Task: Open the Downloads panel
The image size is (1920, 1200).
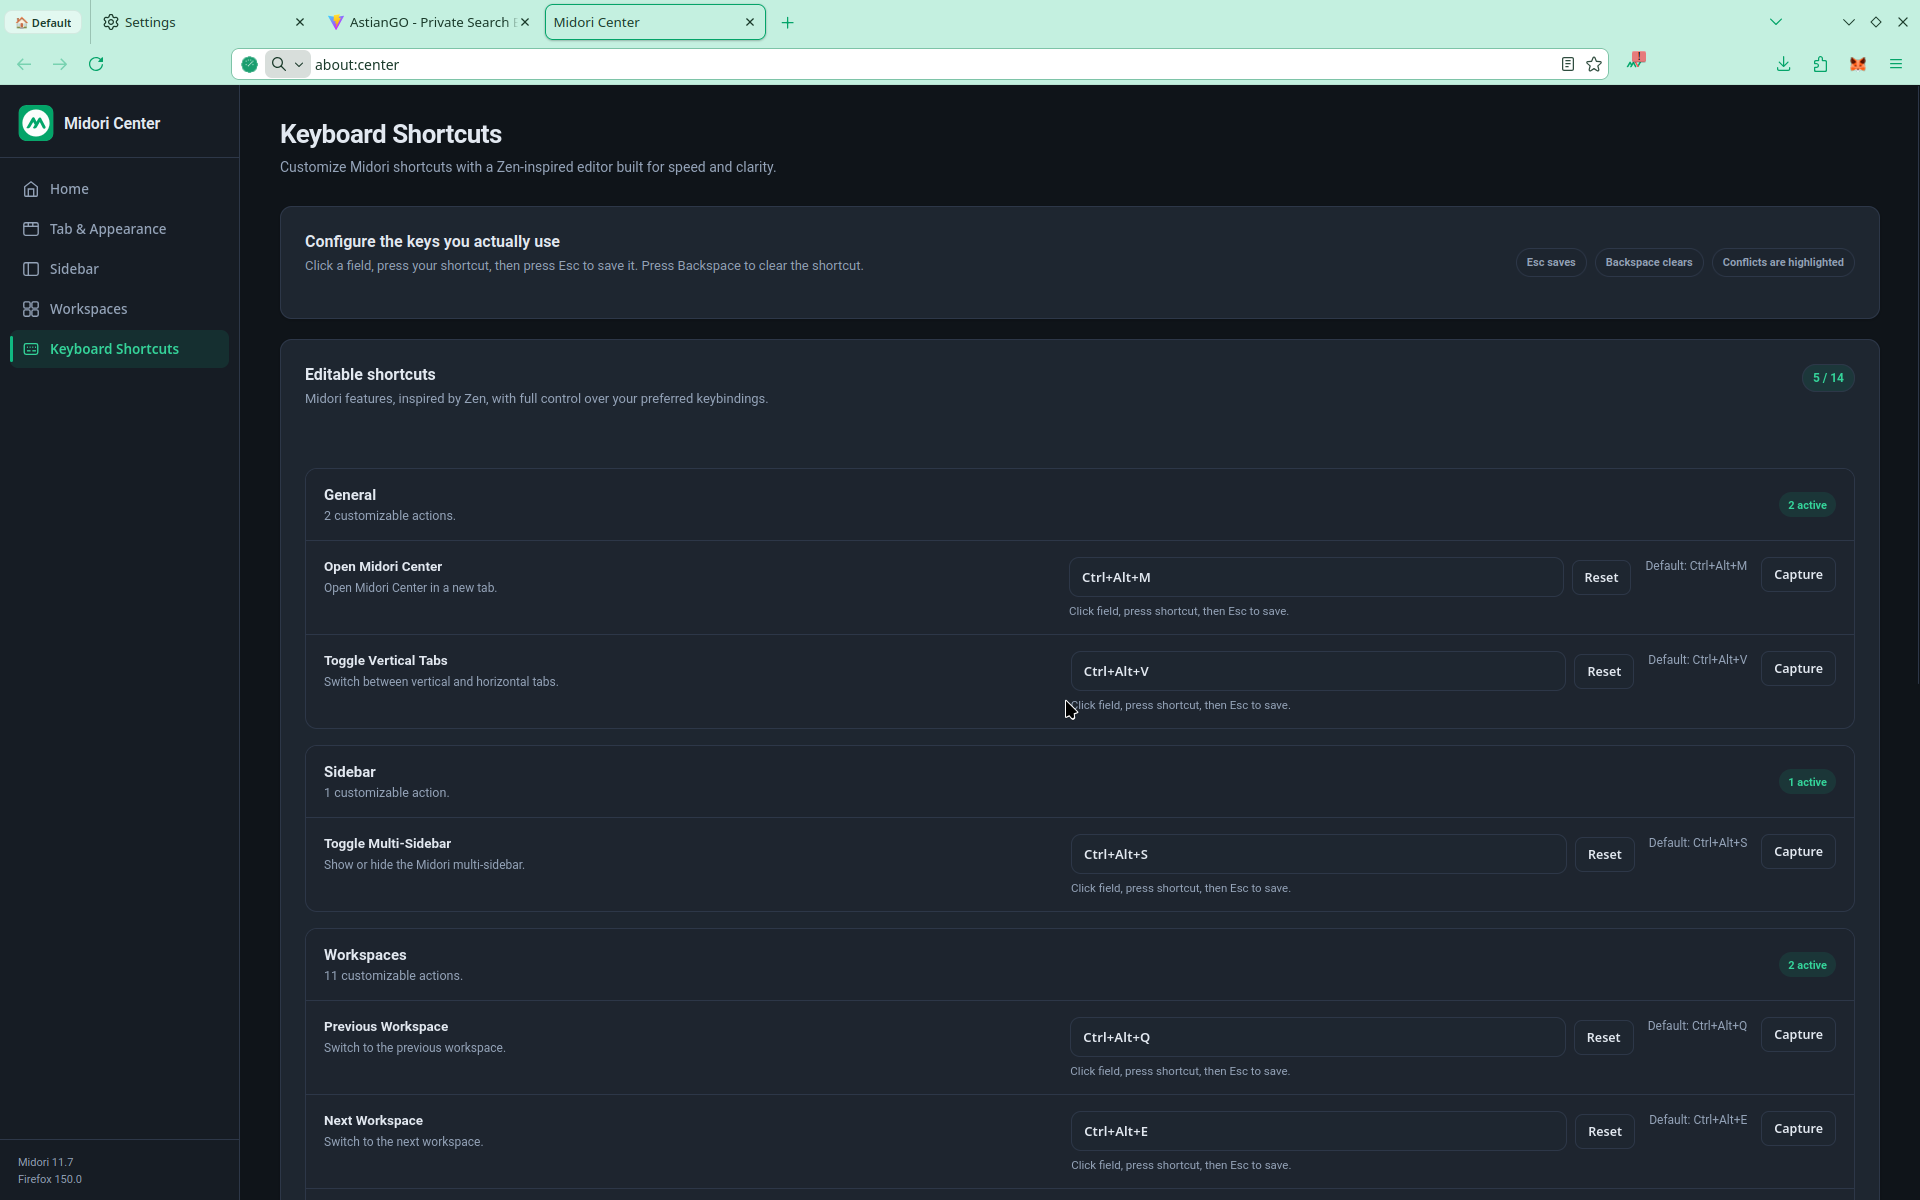Action: [1783, 64]
